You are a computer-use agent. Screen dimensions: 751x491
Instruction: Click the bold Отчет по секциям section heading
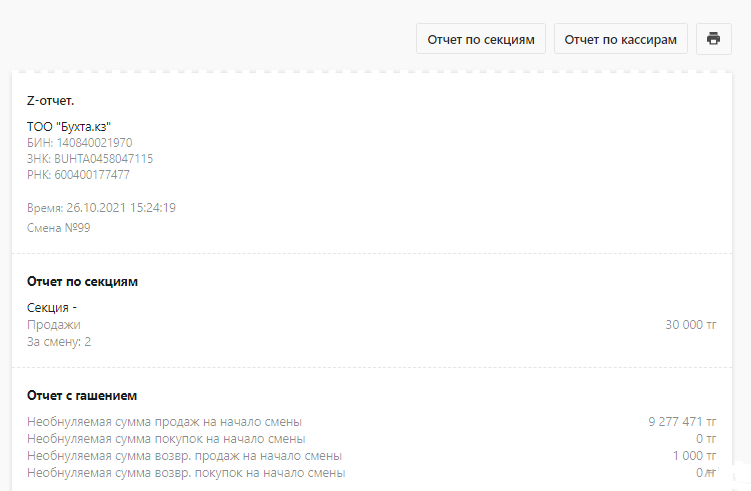pos(82,282)
